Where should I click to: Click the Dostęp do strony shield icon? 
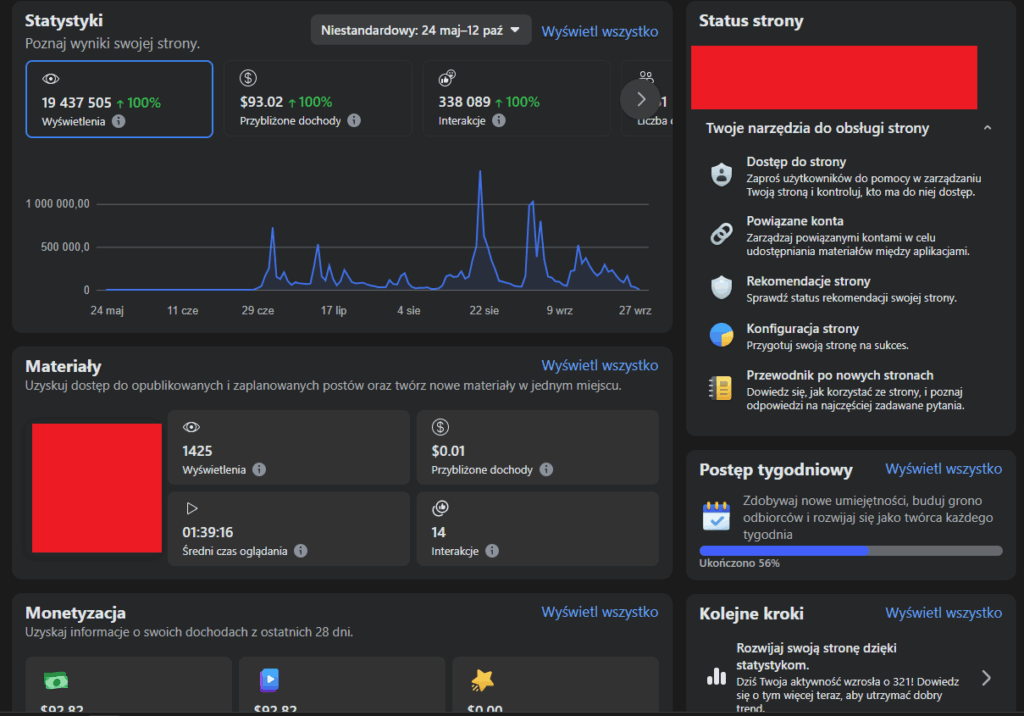(721, 175)
